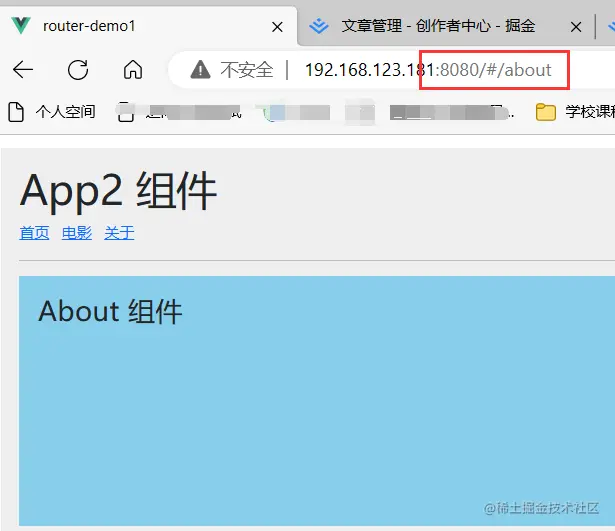Click the Vue logo favicon on router-demo1 tab

[21, 26]
